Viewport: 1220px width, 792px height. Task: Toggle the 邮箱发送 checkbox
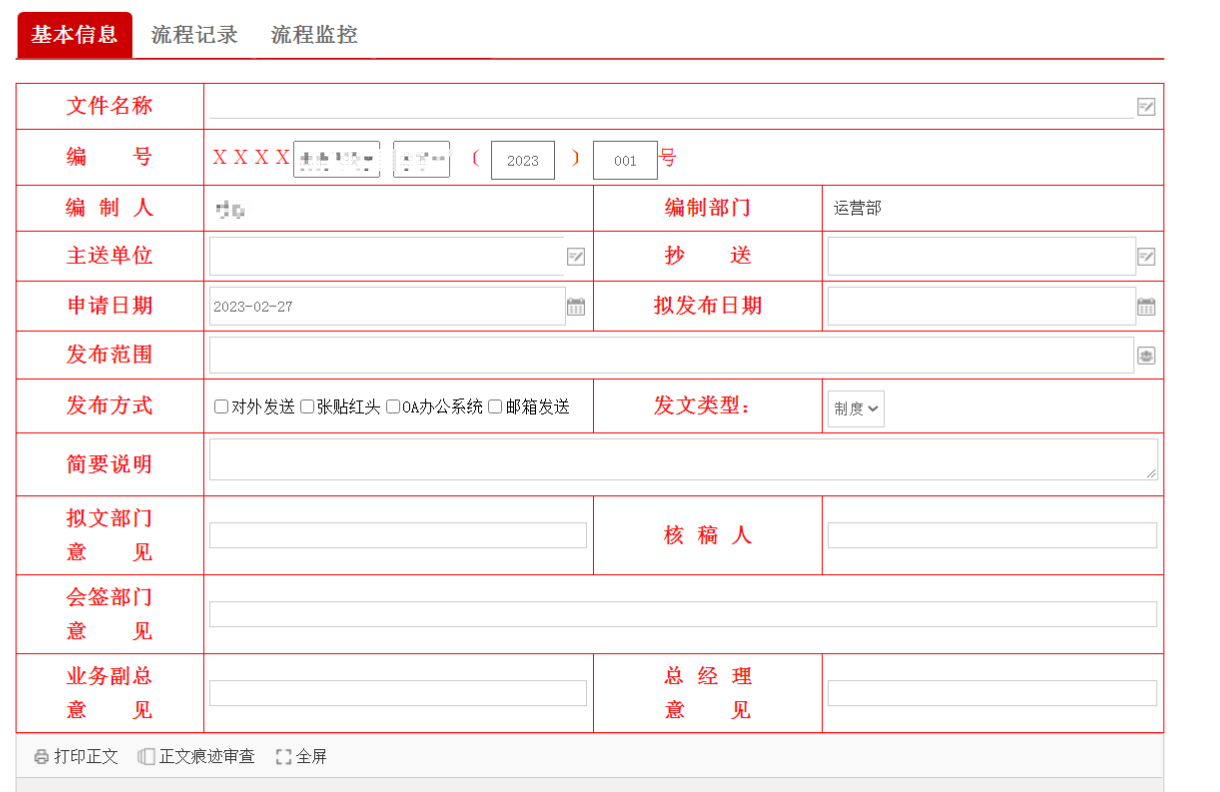pos(495,407)
